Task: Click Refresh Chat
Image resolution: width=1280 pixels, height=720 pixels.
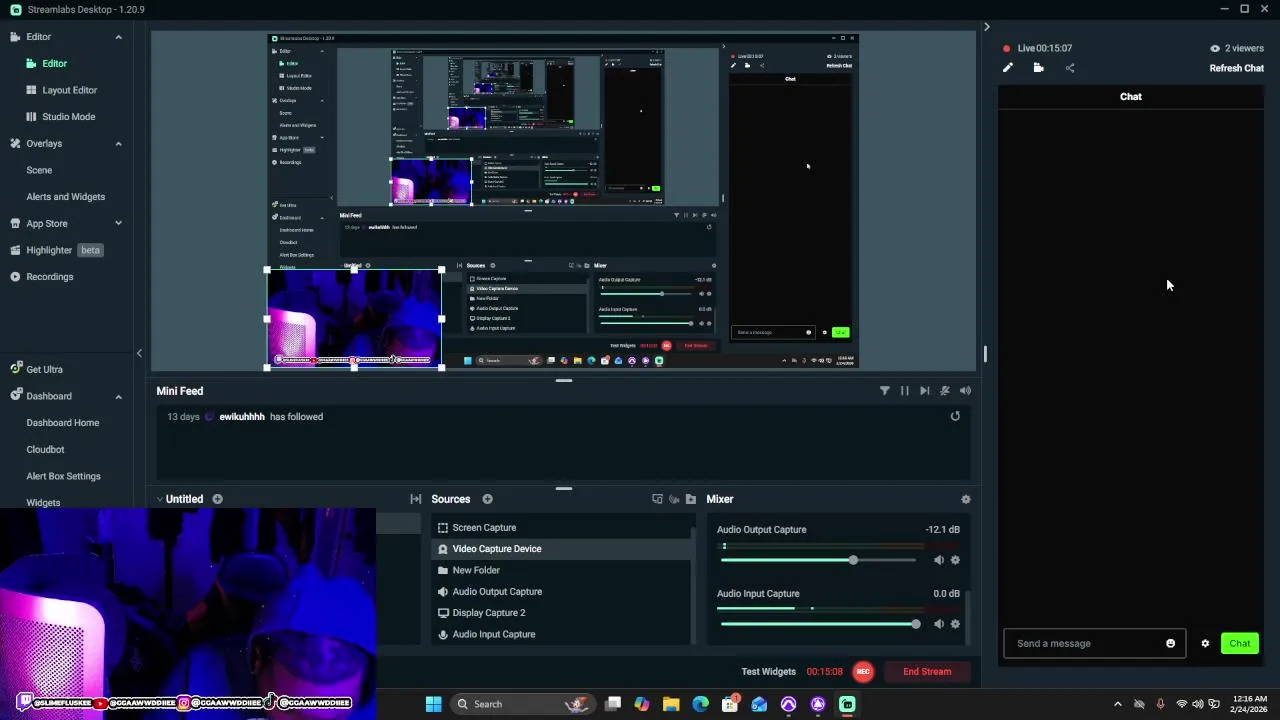Action: pos(1237,68)
